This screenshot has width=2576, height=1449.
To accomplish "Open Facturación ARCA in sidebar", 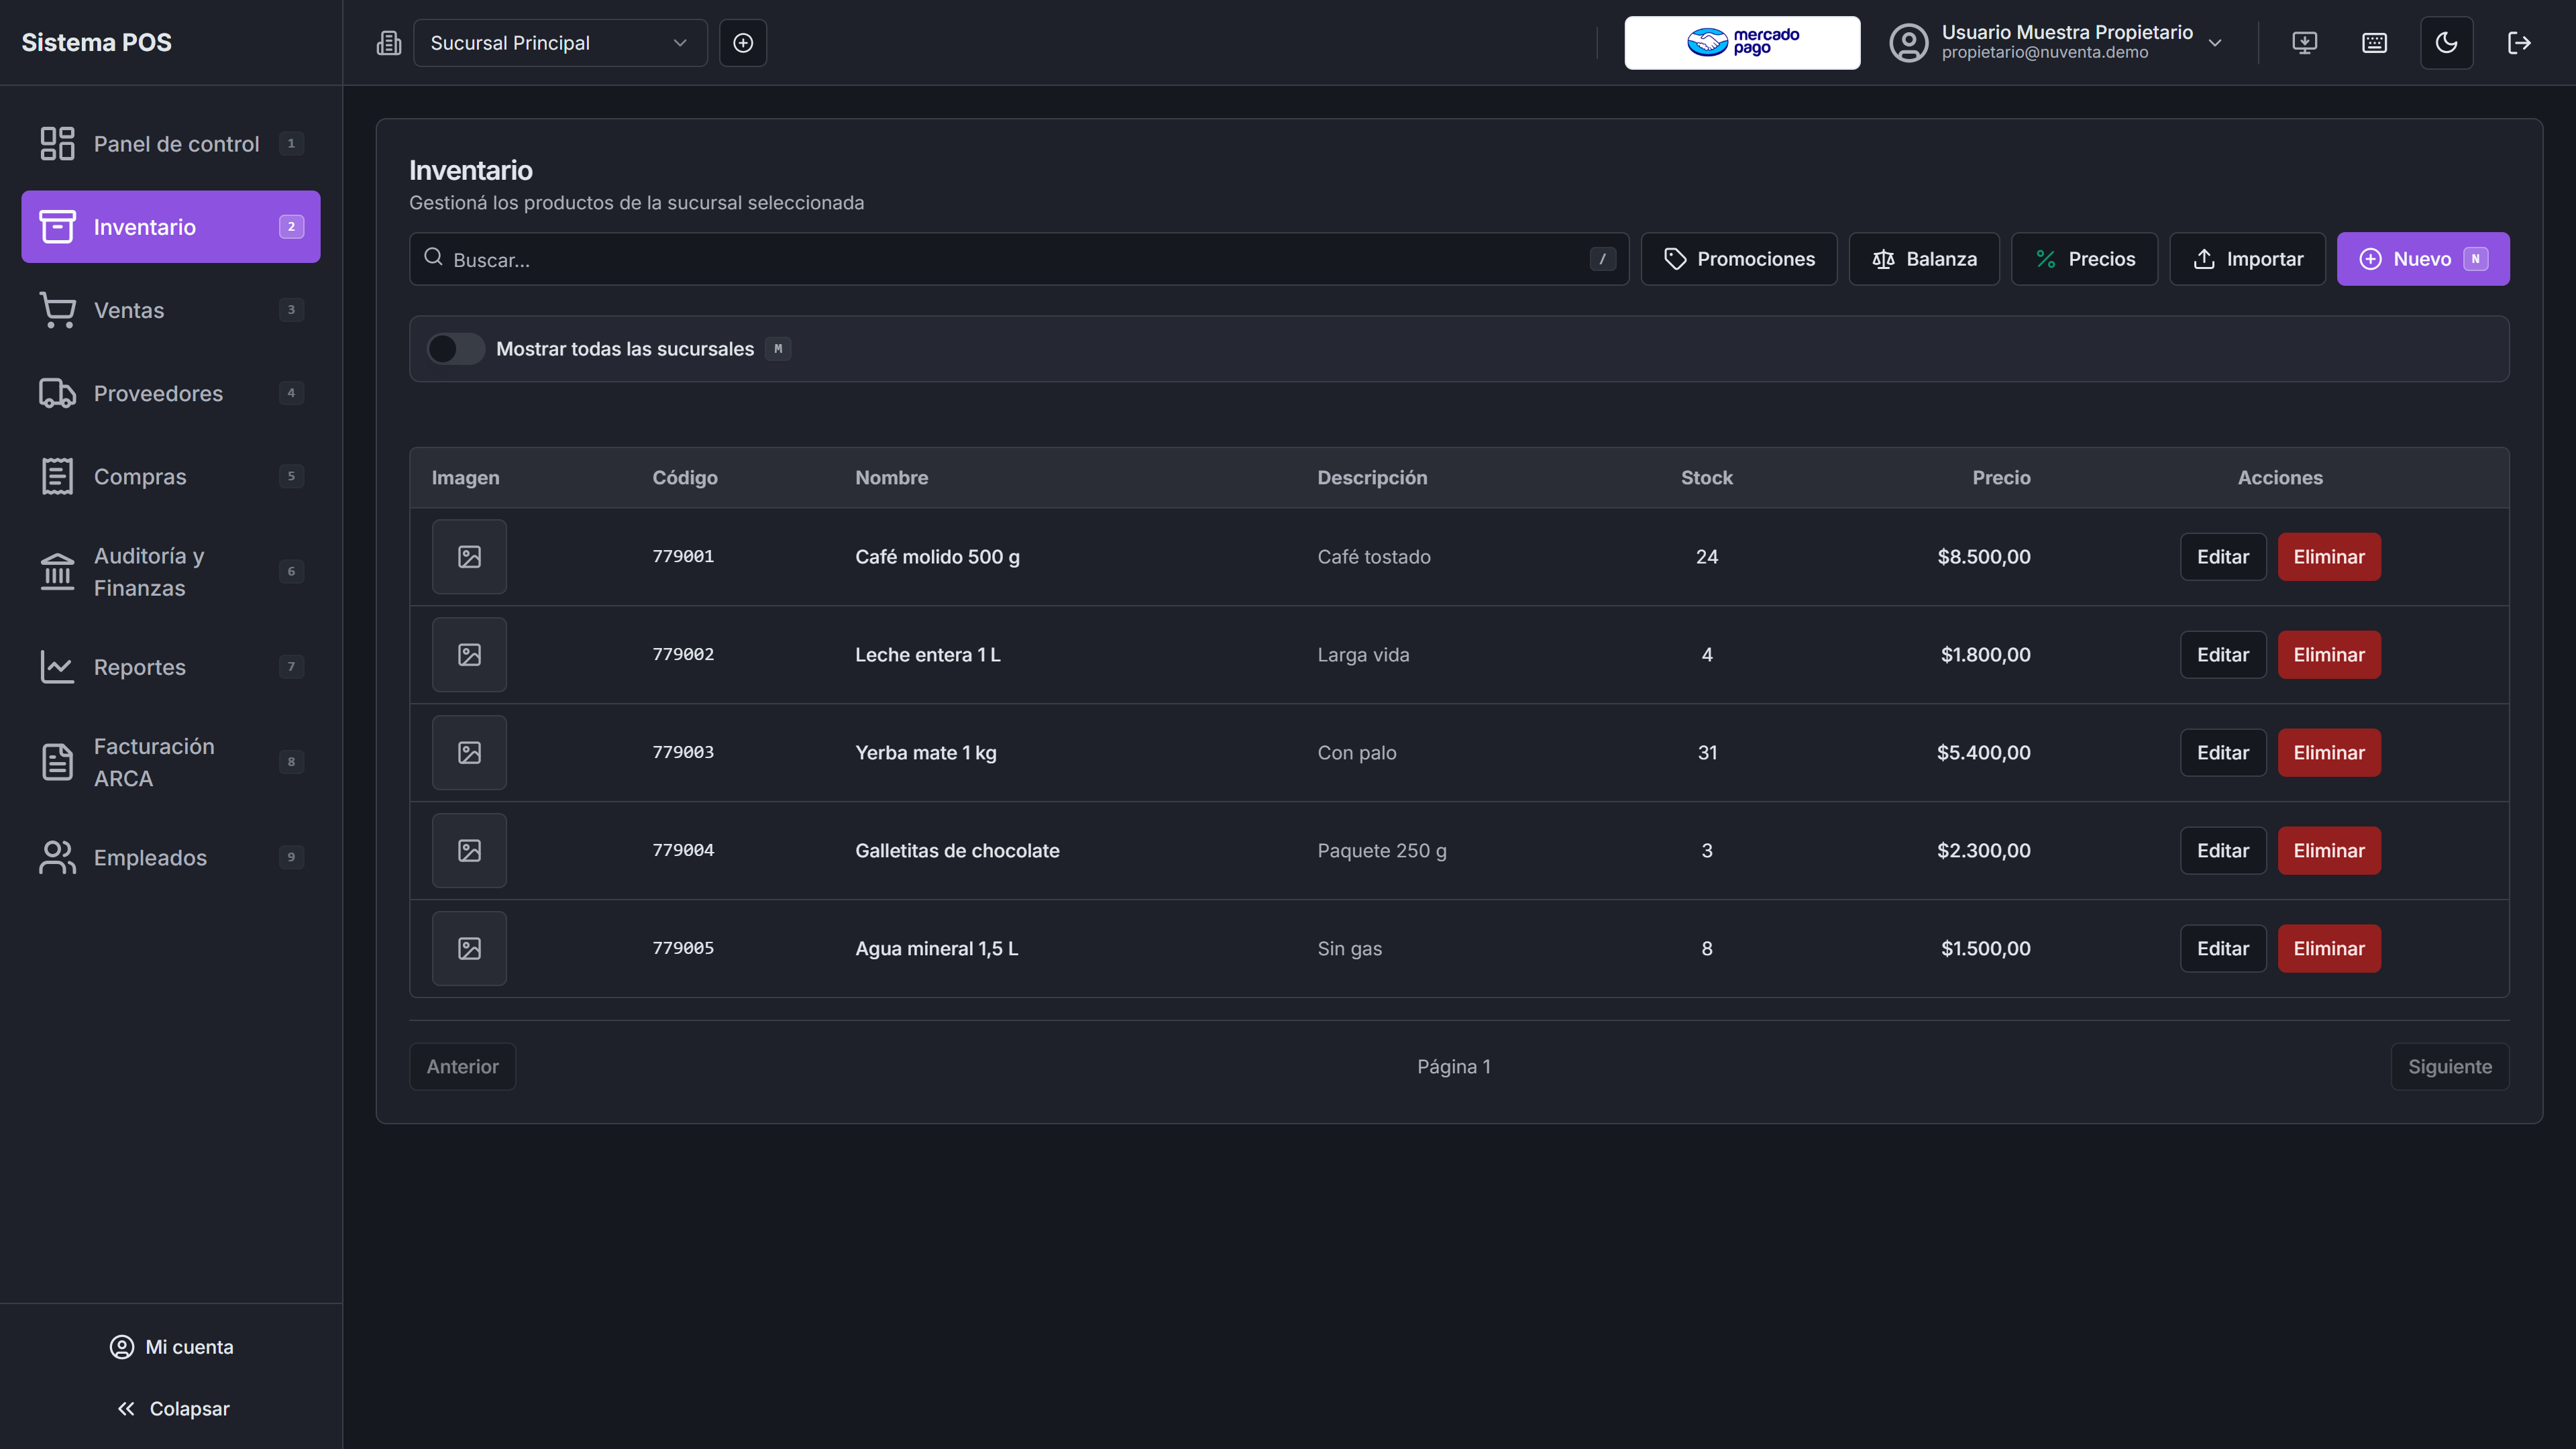I will pyautogui.click(x=171, y=762).
